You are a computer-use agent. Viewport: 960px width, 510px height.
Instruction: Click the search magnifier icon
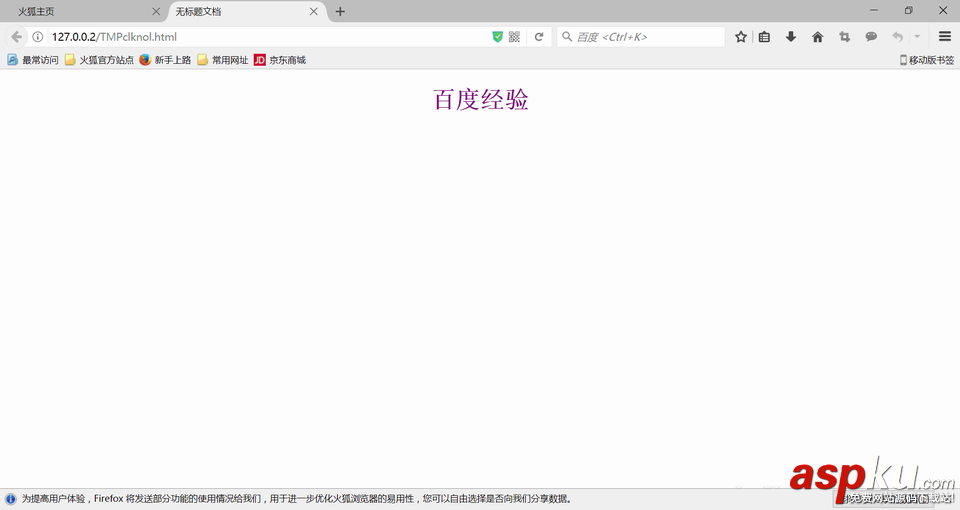[x=567, y=37]
